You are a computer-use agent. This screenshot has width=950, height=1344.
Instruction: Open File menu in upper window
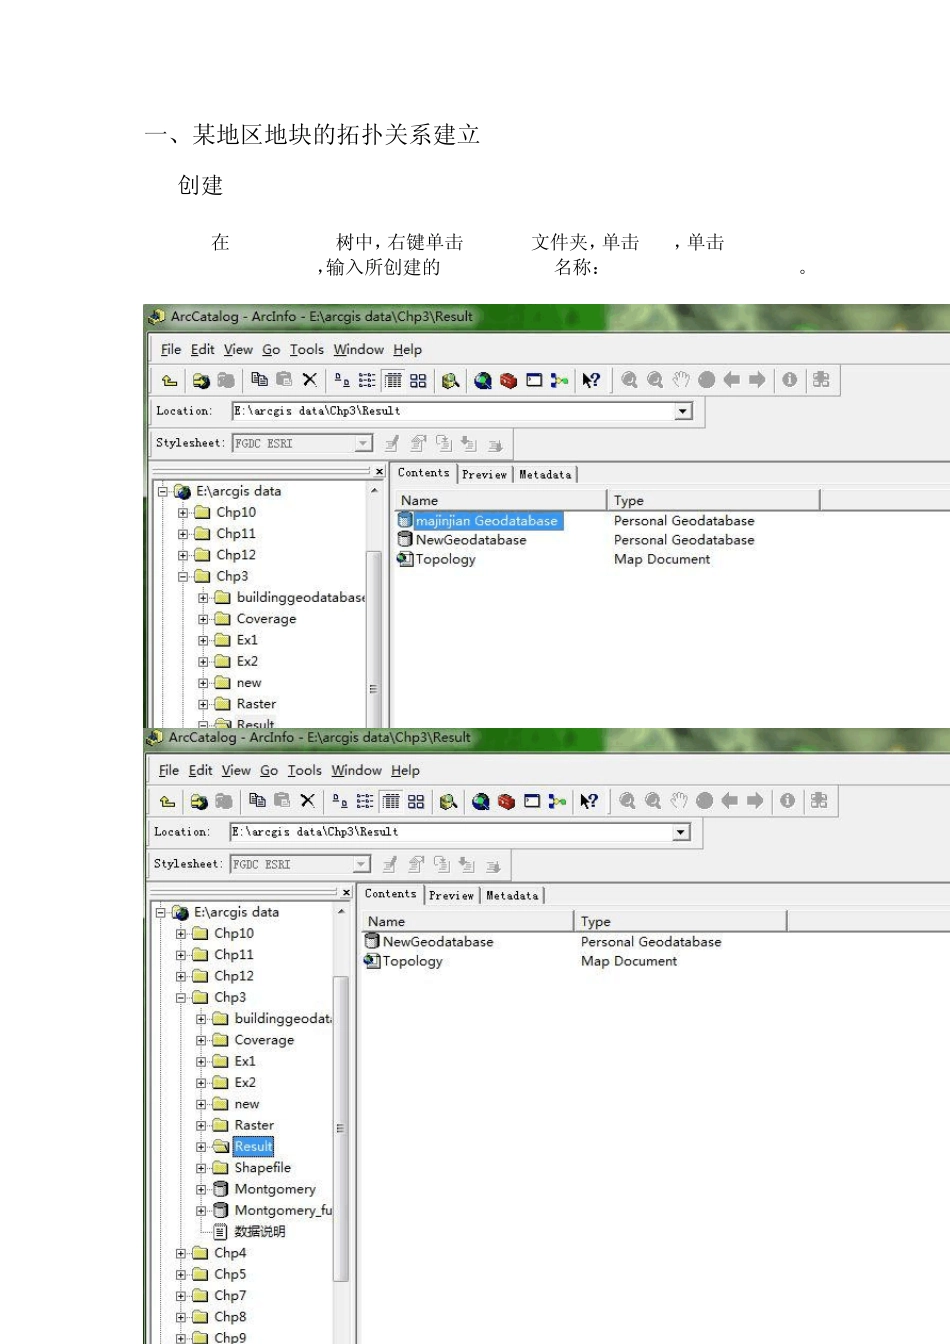pos(171,349)
